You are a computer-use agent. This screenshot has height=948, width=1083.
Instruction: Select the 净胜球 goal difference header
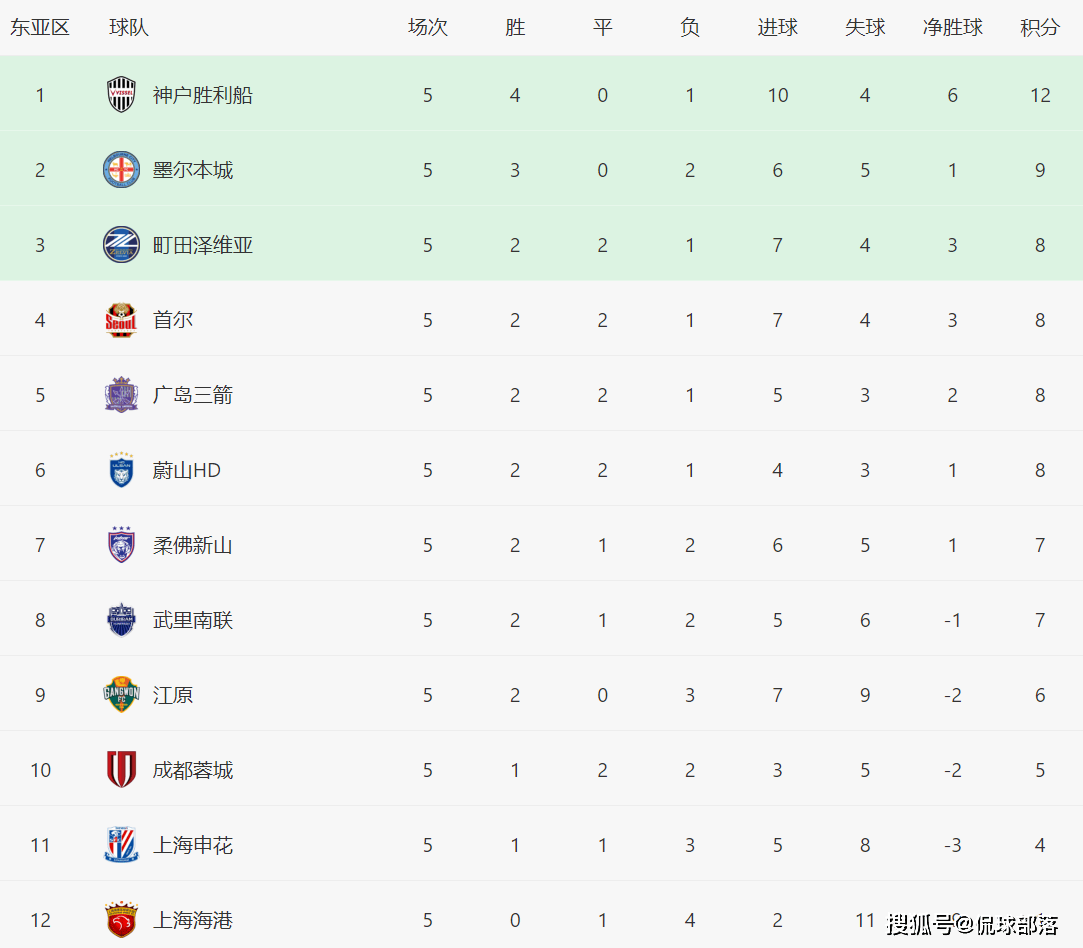point(952,28)
